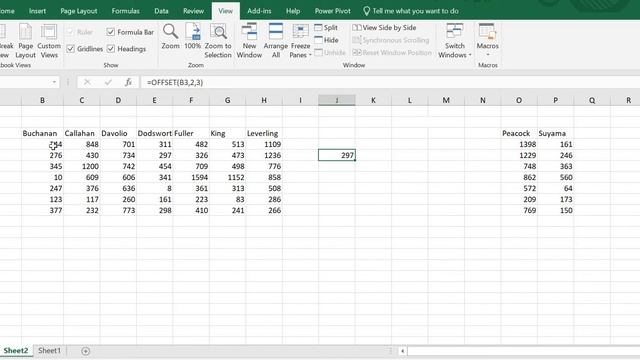Viewport: 640px width, 360px height.
Task: Open the Page Layout view icon
Action: [x=25, y=41]
